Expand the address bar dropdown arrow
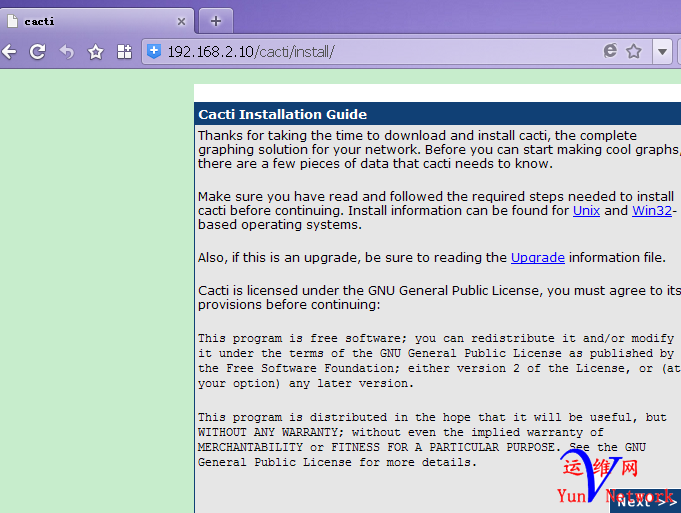681x513 pixels. [662, 52]
